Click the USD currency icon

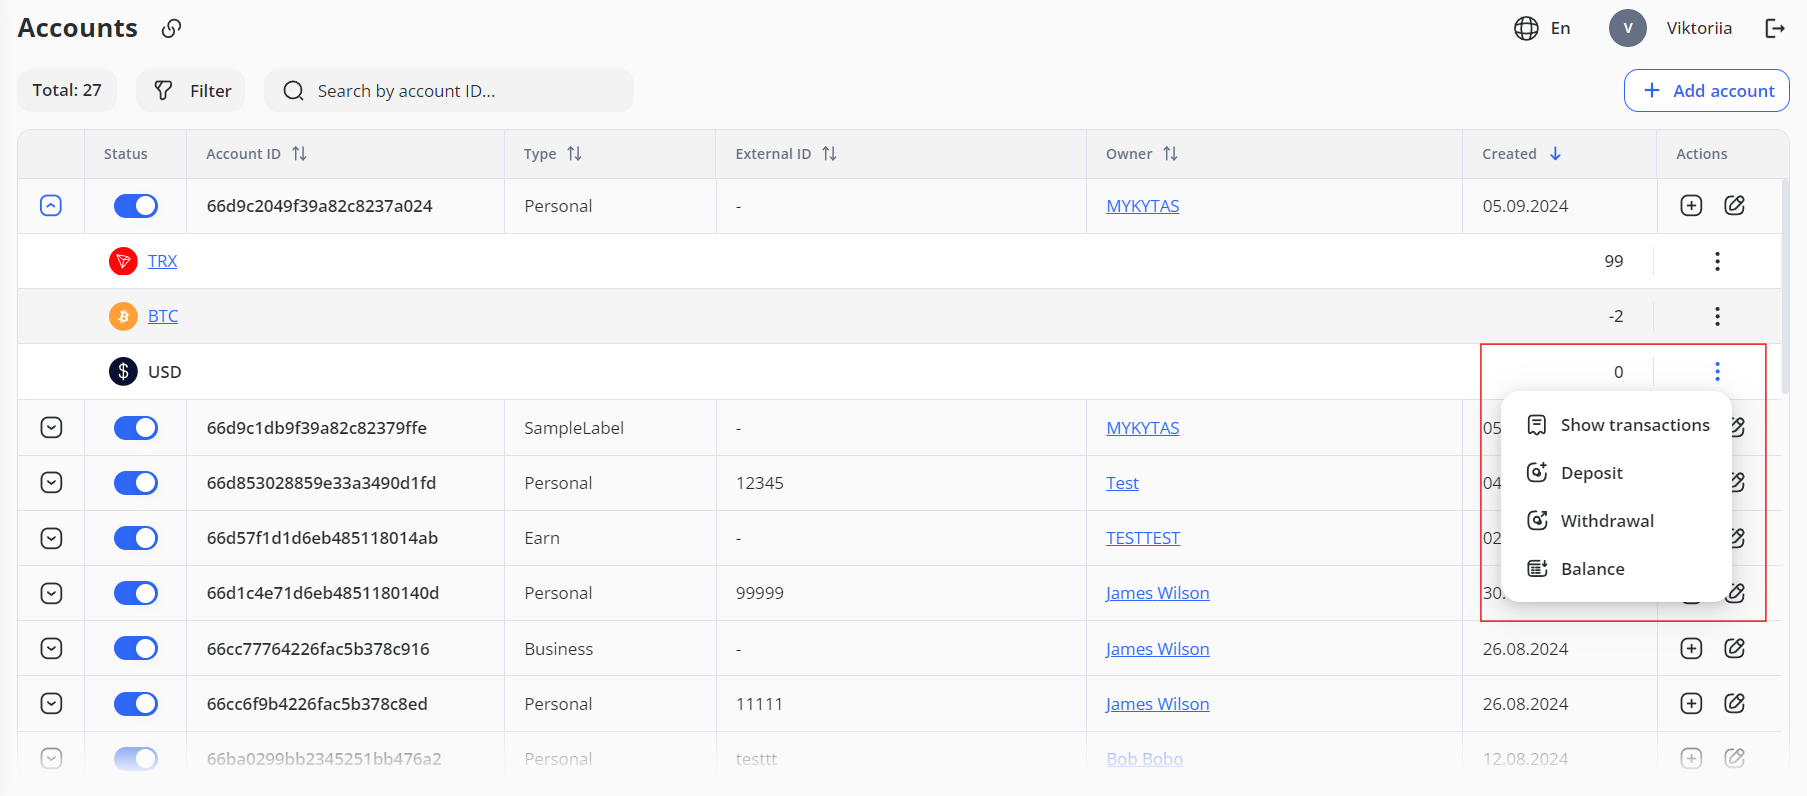pos(123,371)
